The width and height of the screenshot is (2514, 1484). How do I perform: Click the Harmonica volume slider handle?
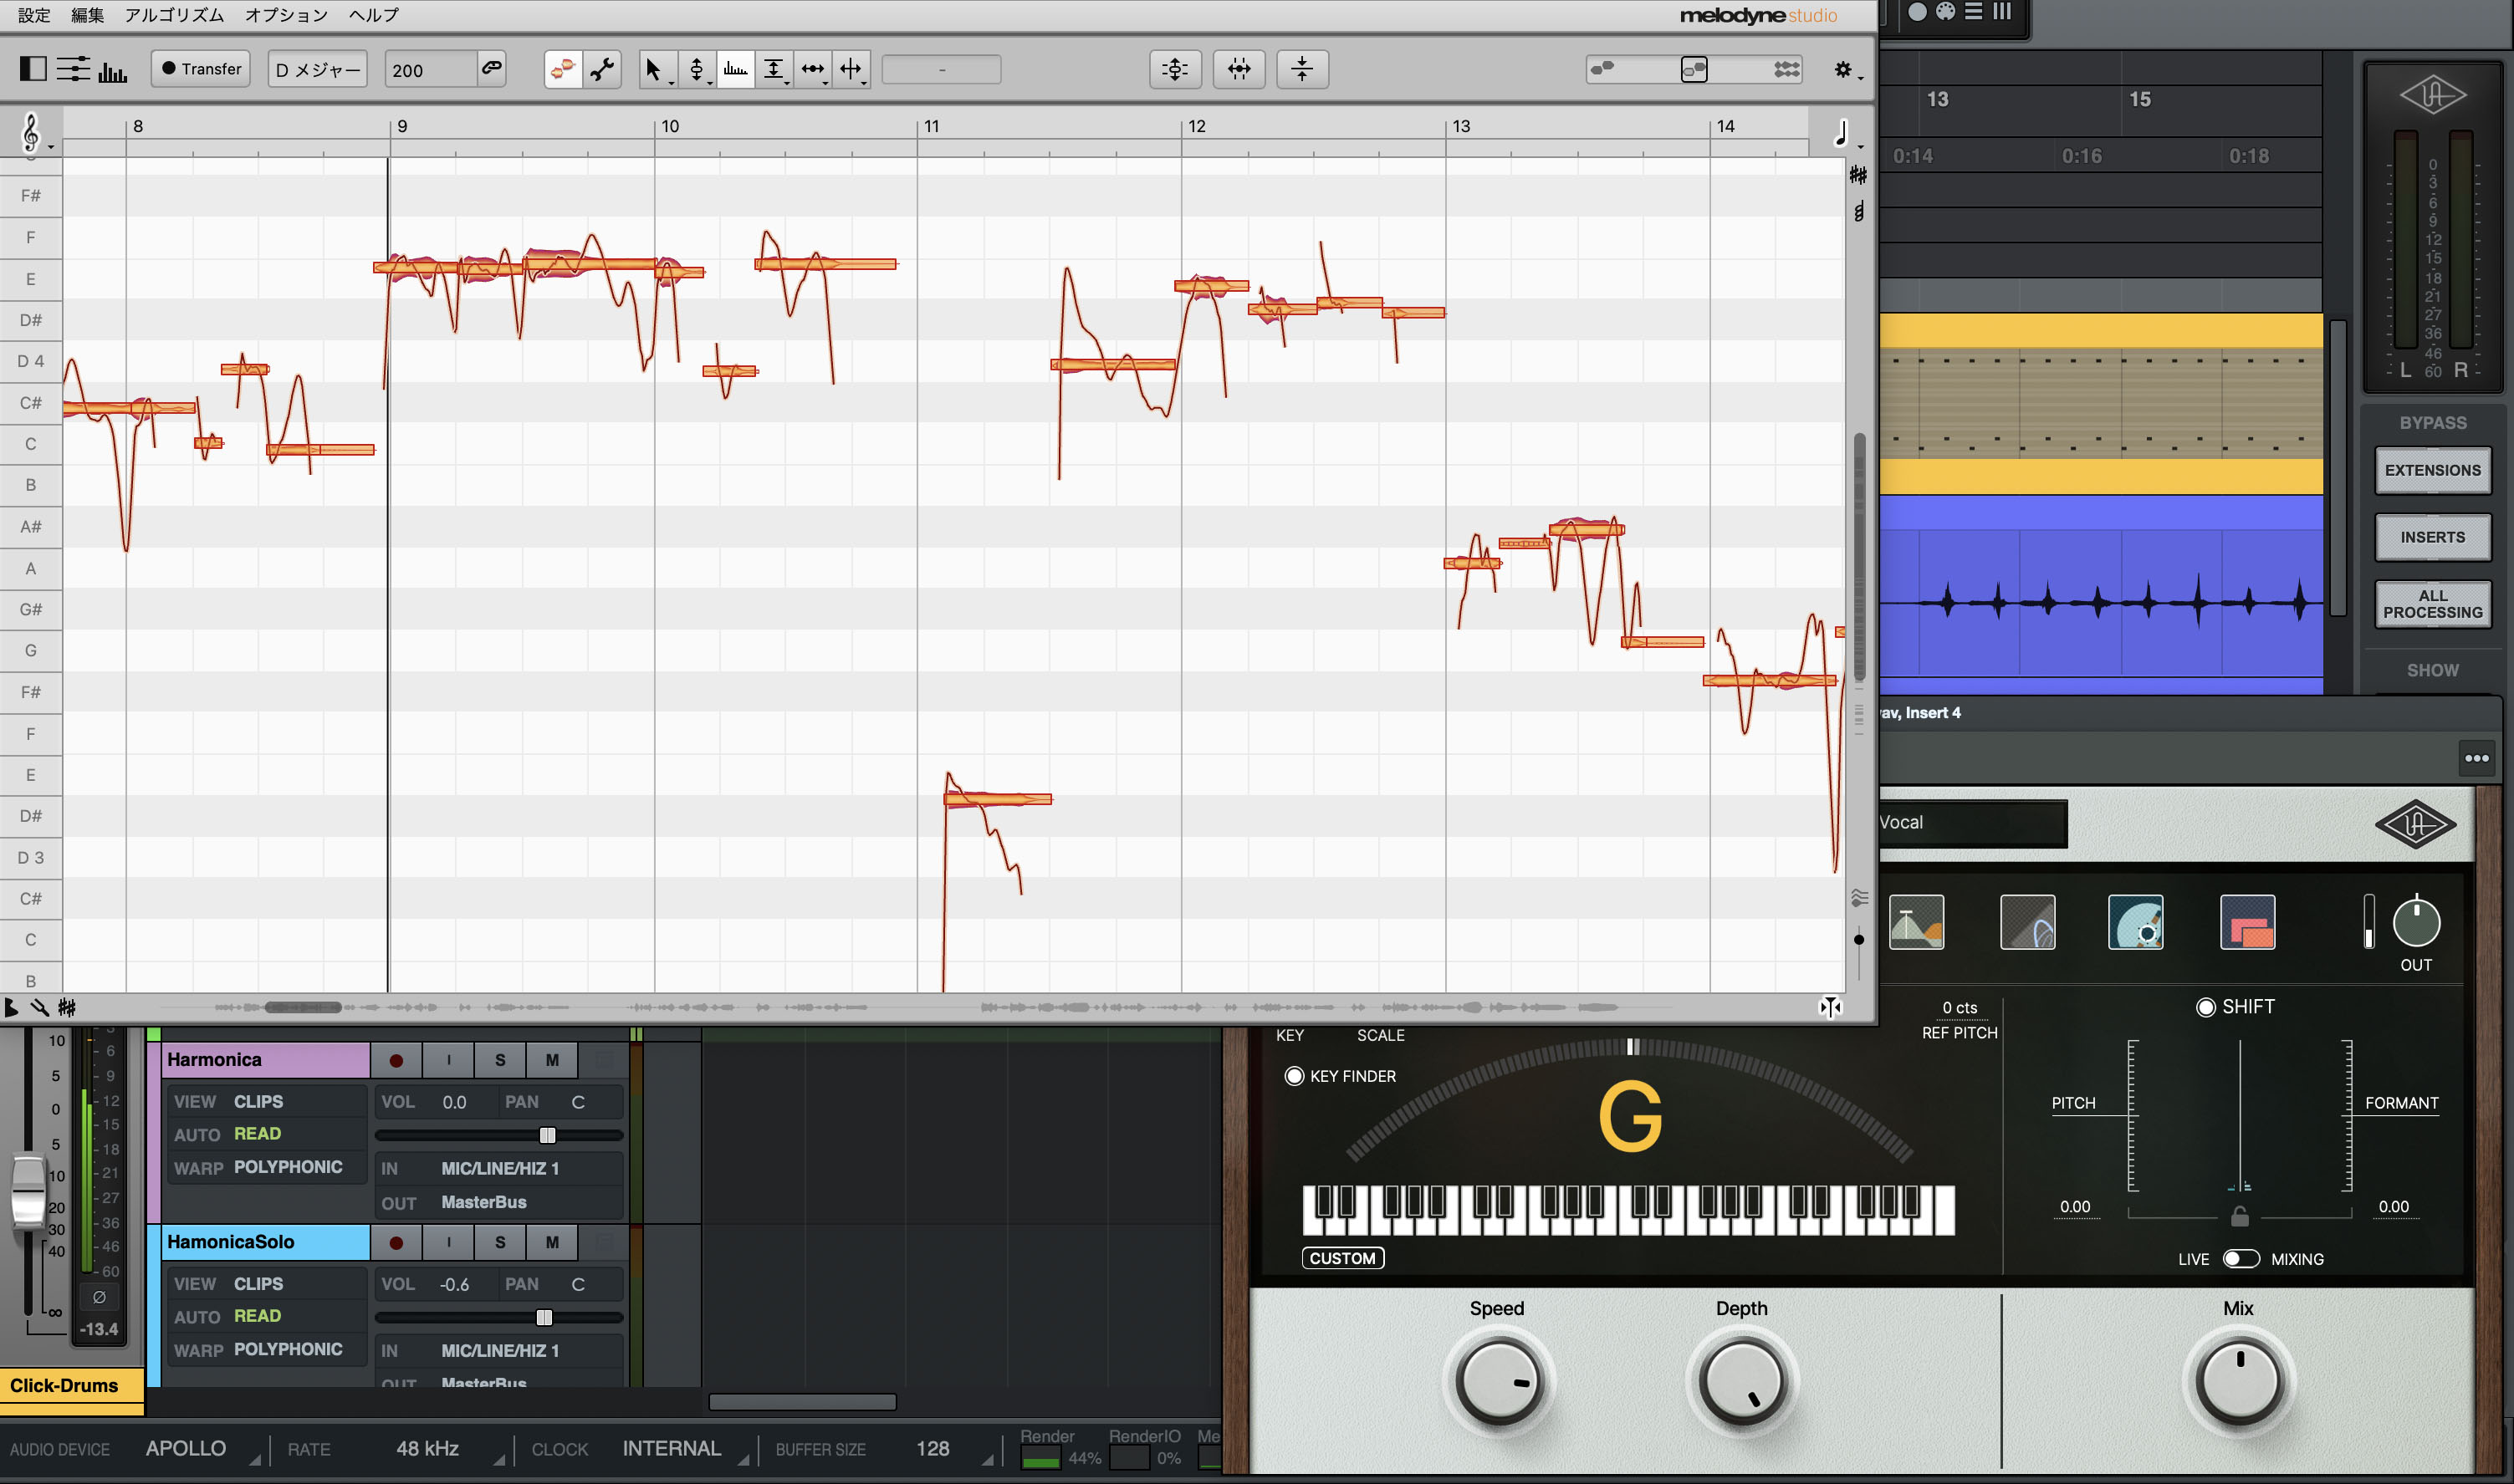coord(547,1135)
